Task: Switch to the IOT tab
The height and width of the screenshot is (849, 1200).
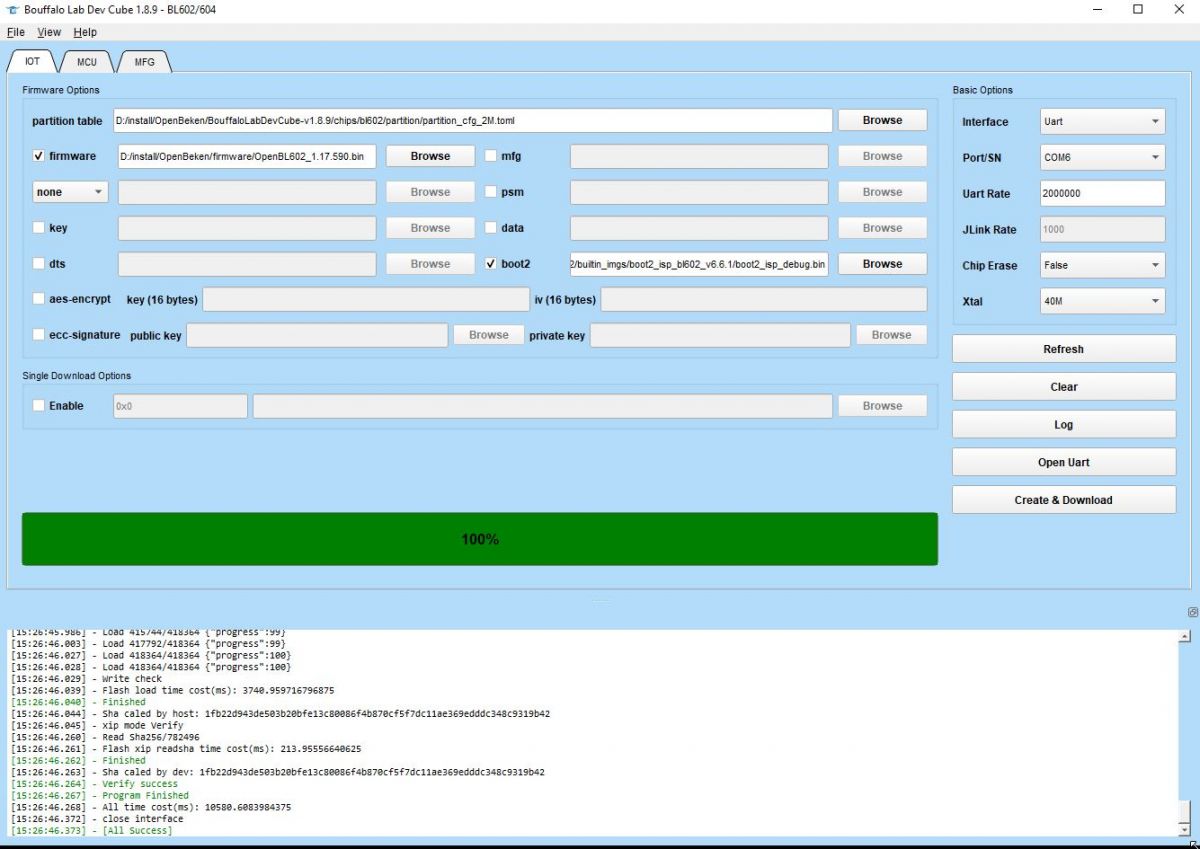Action: click(33, 61)
